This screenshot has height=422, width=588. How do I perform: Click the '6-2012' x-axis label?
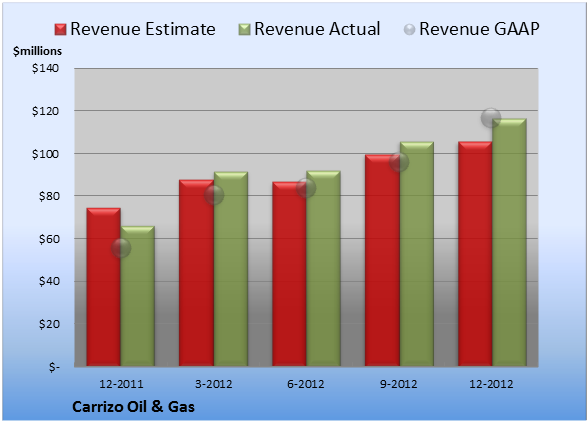click(x=306, y=384)
